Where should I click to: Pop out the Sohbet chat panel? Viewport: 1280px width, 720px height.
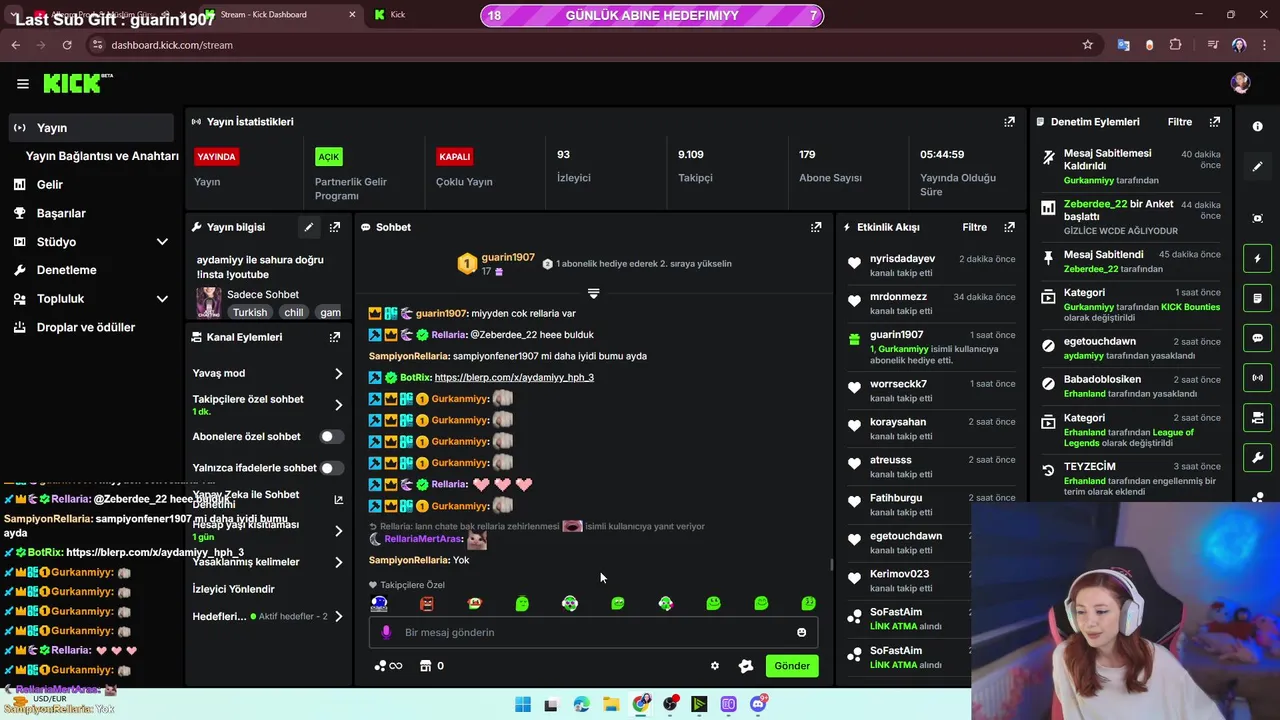816,227
